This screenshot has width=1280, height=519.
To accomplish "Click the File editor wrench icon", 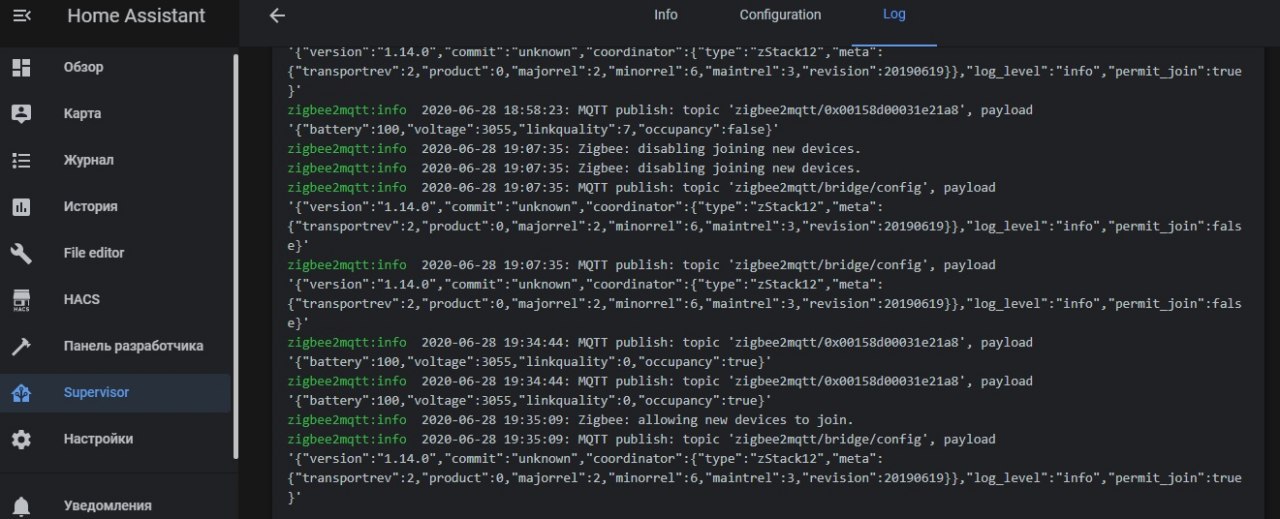I will click(x=22, y=253).
